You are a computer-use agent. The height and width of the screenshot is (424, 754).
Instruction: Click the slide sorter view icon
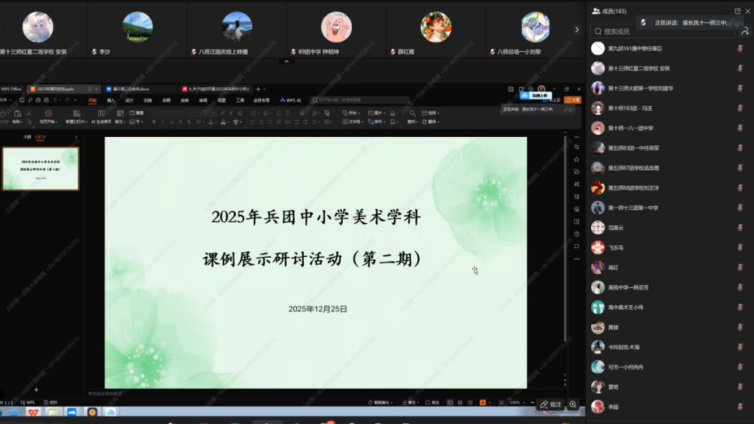pos(460,403)
